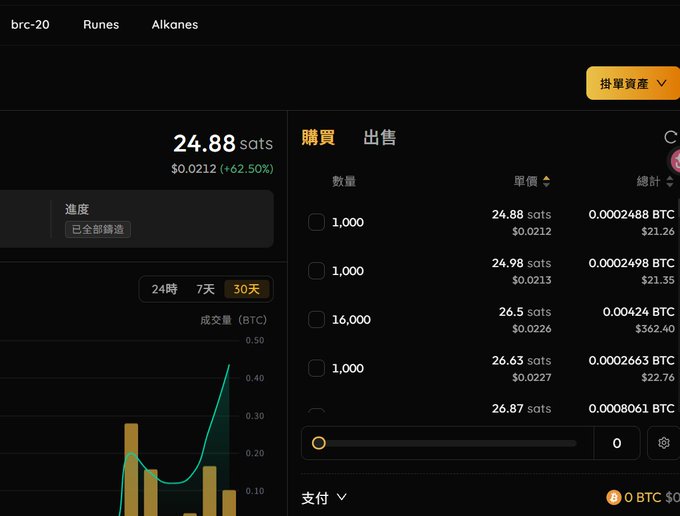This screenshot has height=516, width=680.
Task: Select the 24時 chart range
Action: [164, 289]
